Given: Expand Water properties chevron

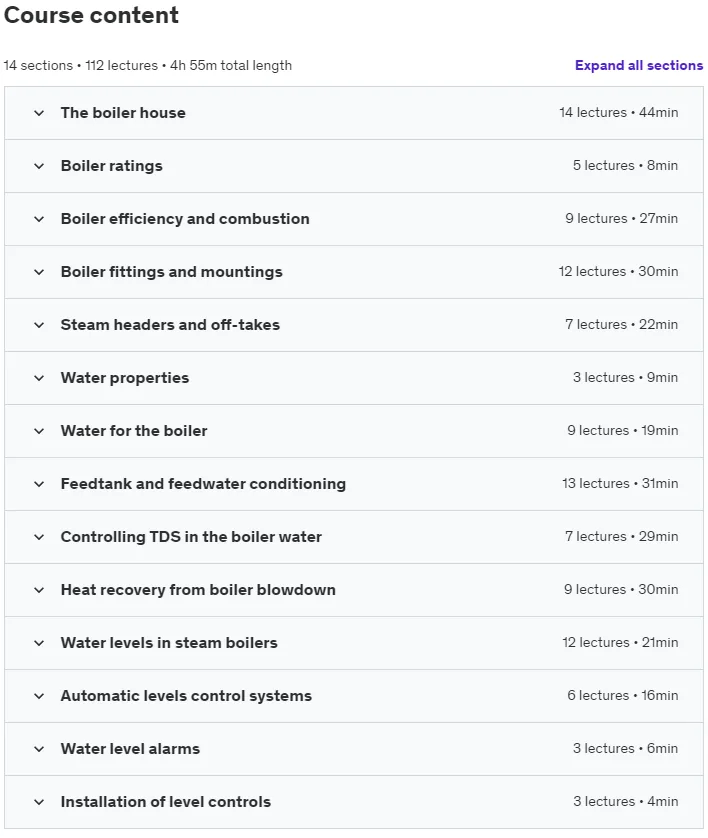Looking at the screenshot, I should [39, 378].
